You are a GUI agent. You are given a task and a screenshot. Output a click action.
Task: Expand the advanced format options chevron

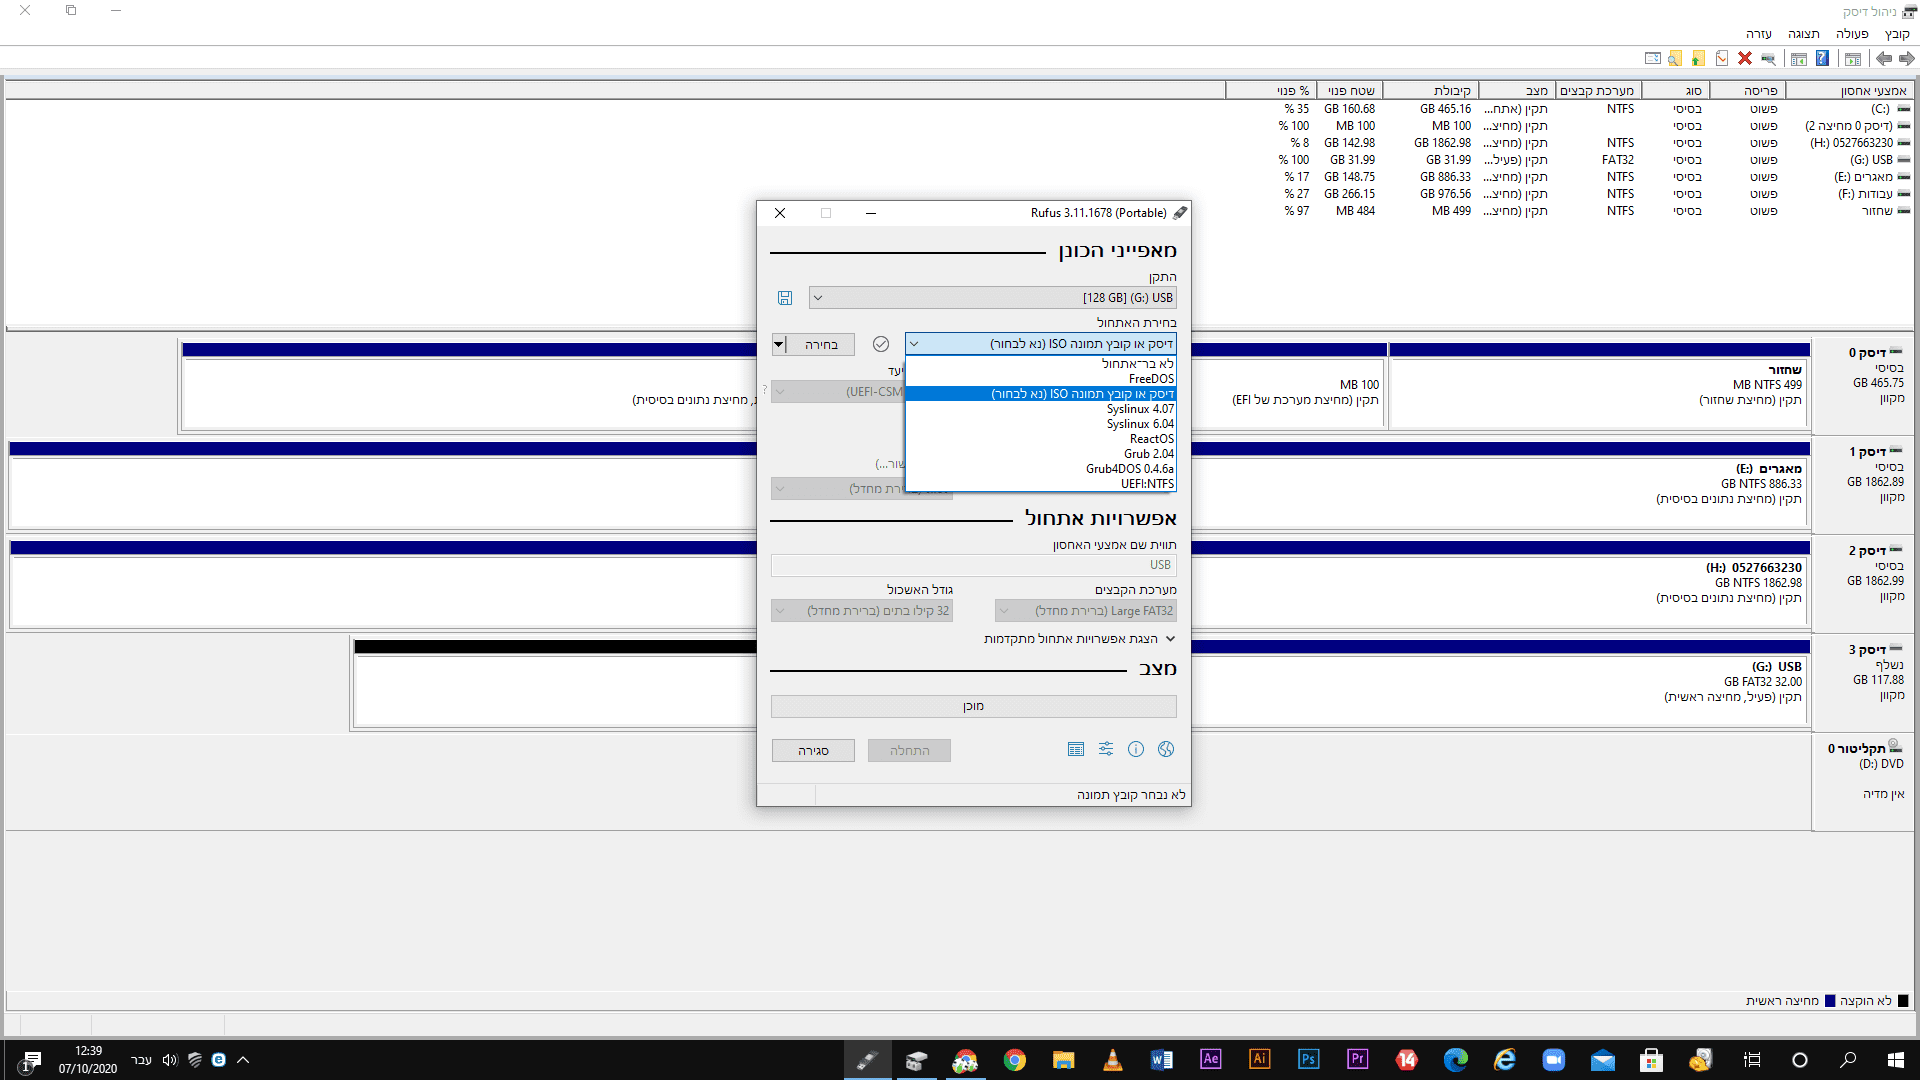[1170, 639]
